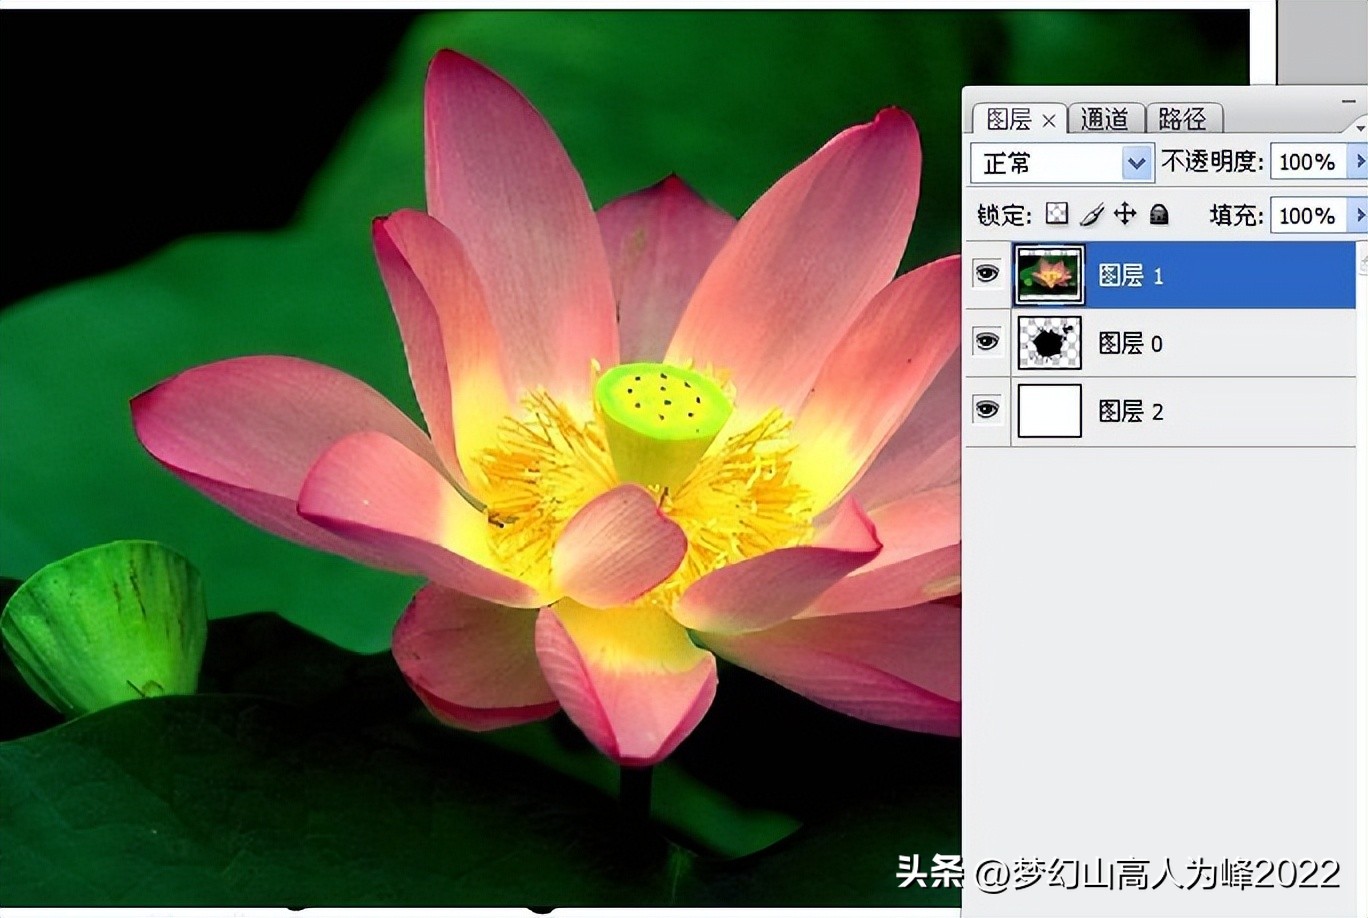
Task: Open the 不透明度 opacity value arrow
Action: tap(1360, 160)
